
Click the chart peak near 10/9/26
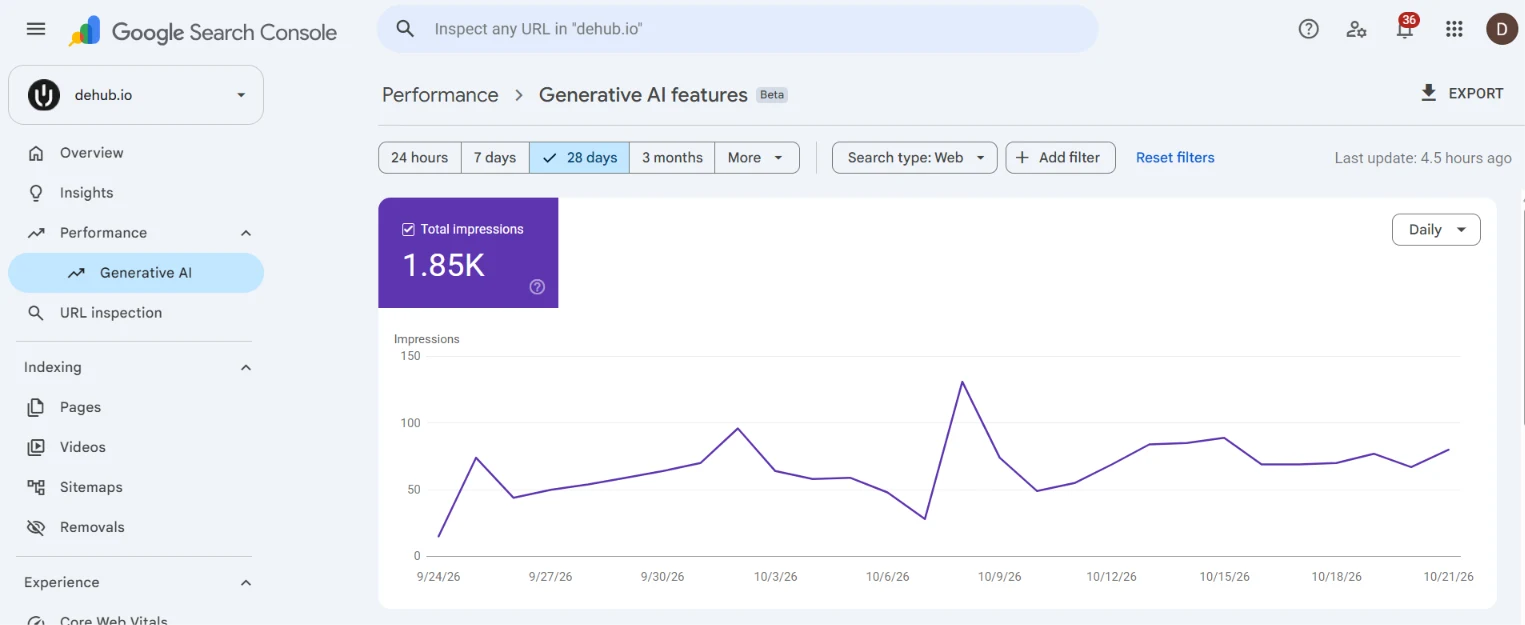click(962, 382)
